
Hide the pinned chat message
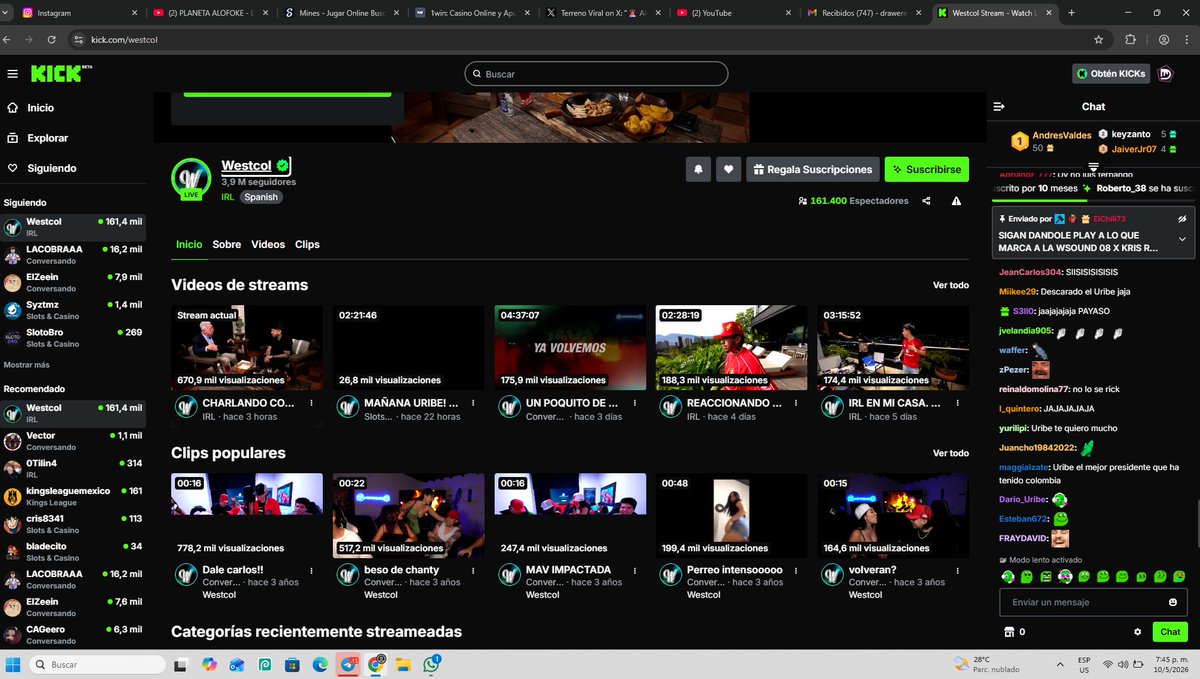click(x=1181, y=219)
